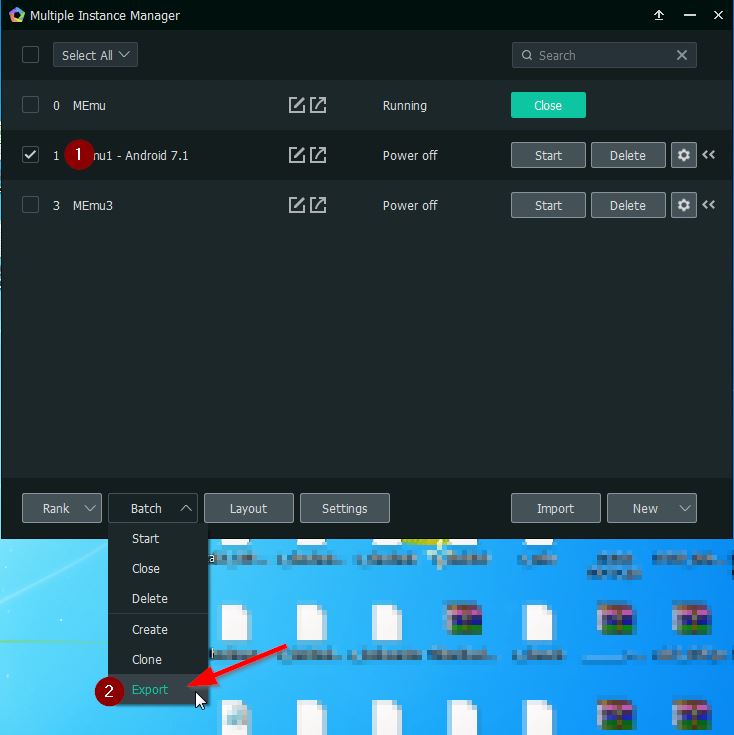
Task: Choose Export in the Batch menu
Action: tap(158, 690)
